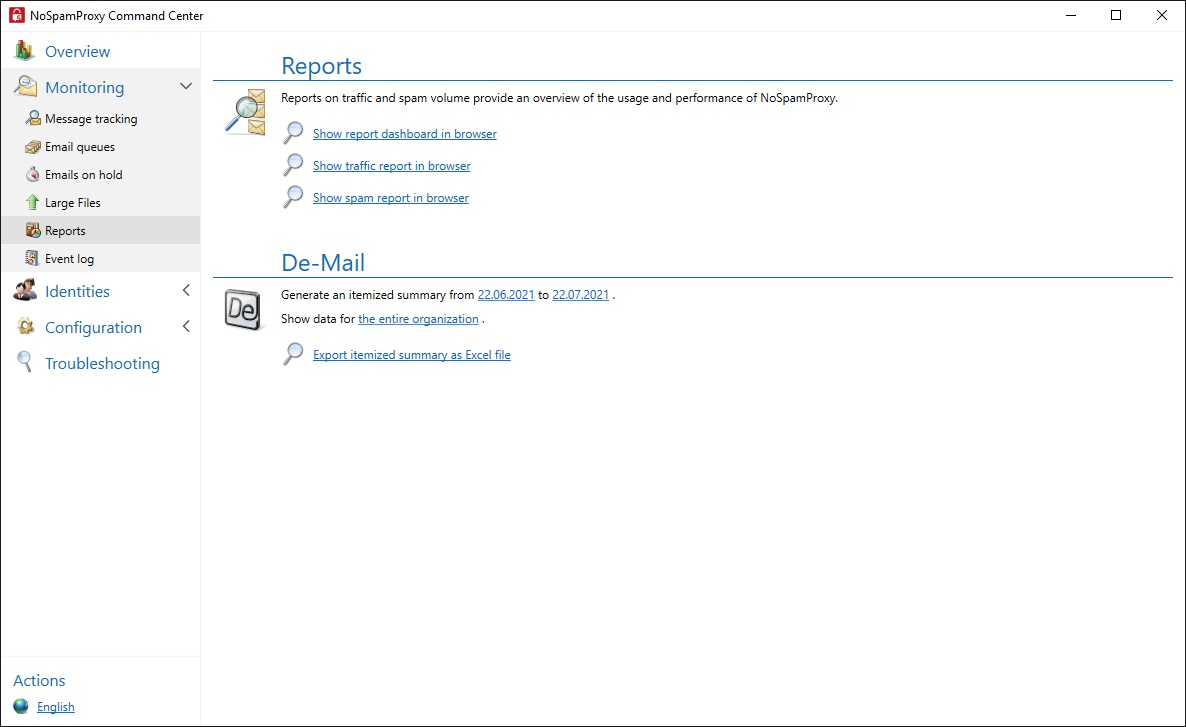Click the Reports sidebar icon
The height and width of the screenshot is (727, 1186).
[x=33, y=230]
